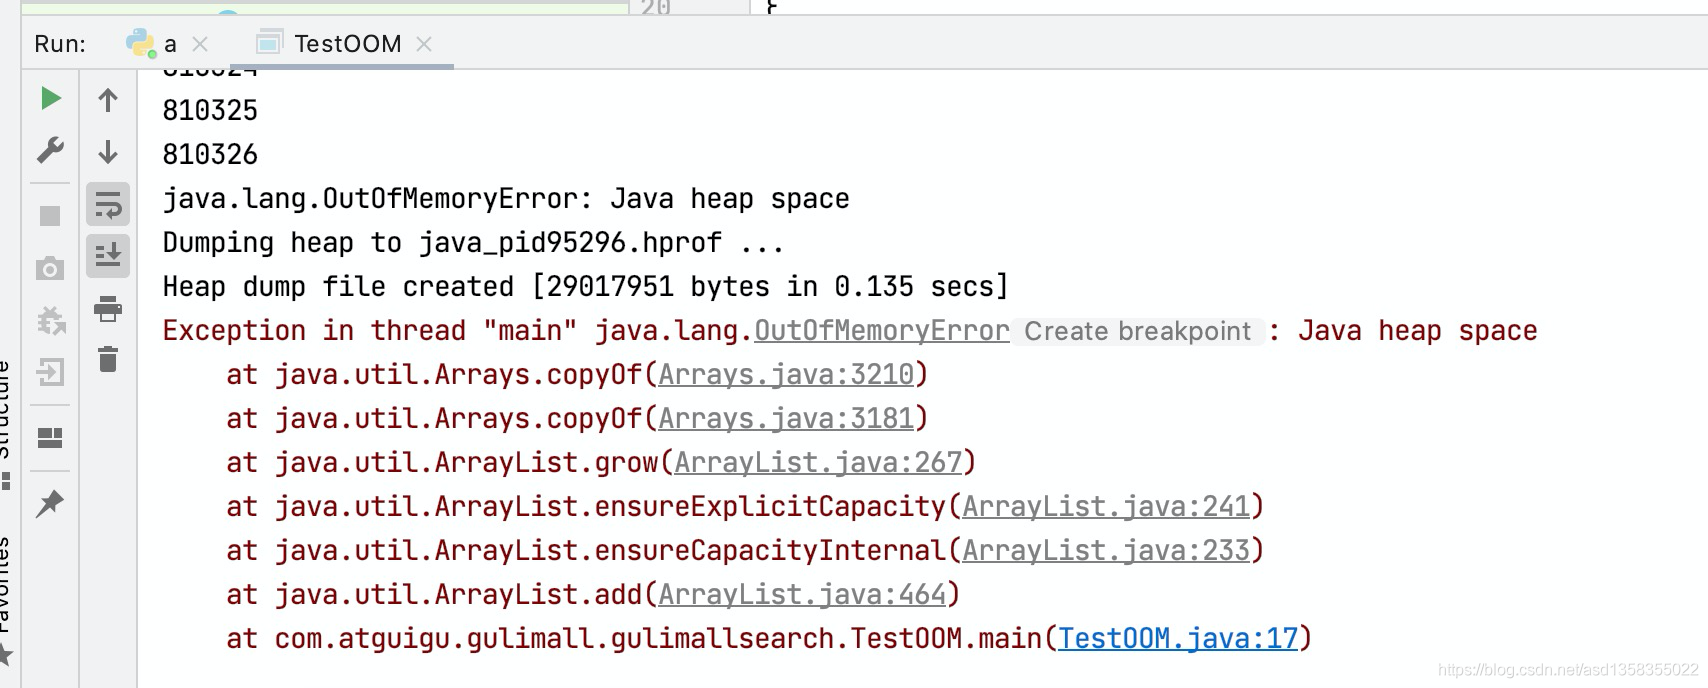Screen dimensions: 1708x688
Task: Click the Python icon on 'a' tab
Action: 140,43
